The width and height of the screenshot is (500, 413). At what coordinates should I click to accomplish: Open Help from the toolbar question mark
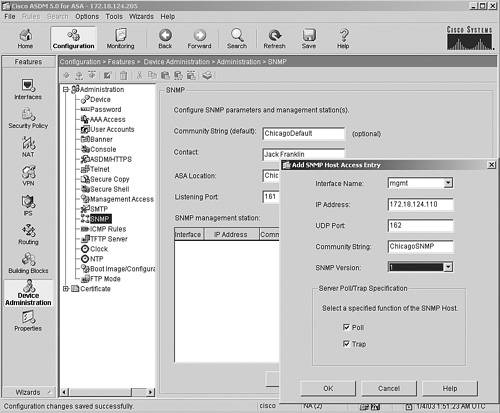pyautogui.click(x=343, y=38)
